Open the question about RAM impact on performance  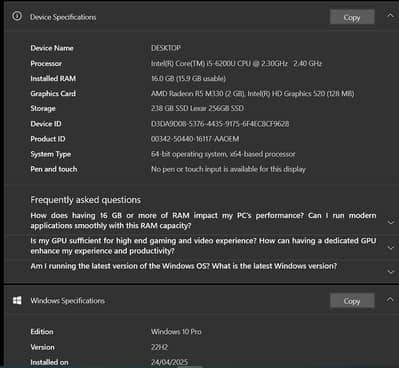(203, 220)
